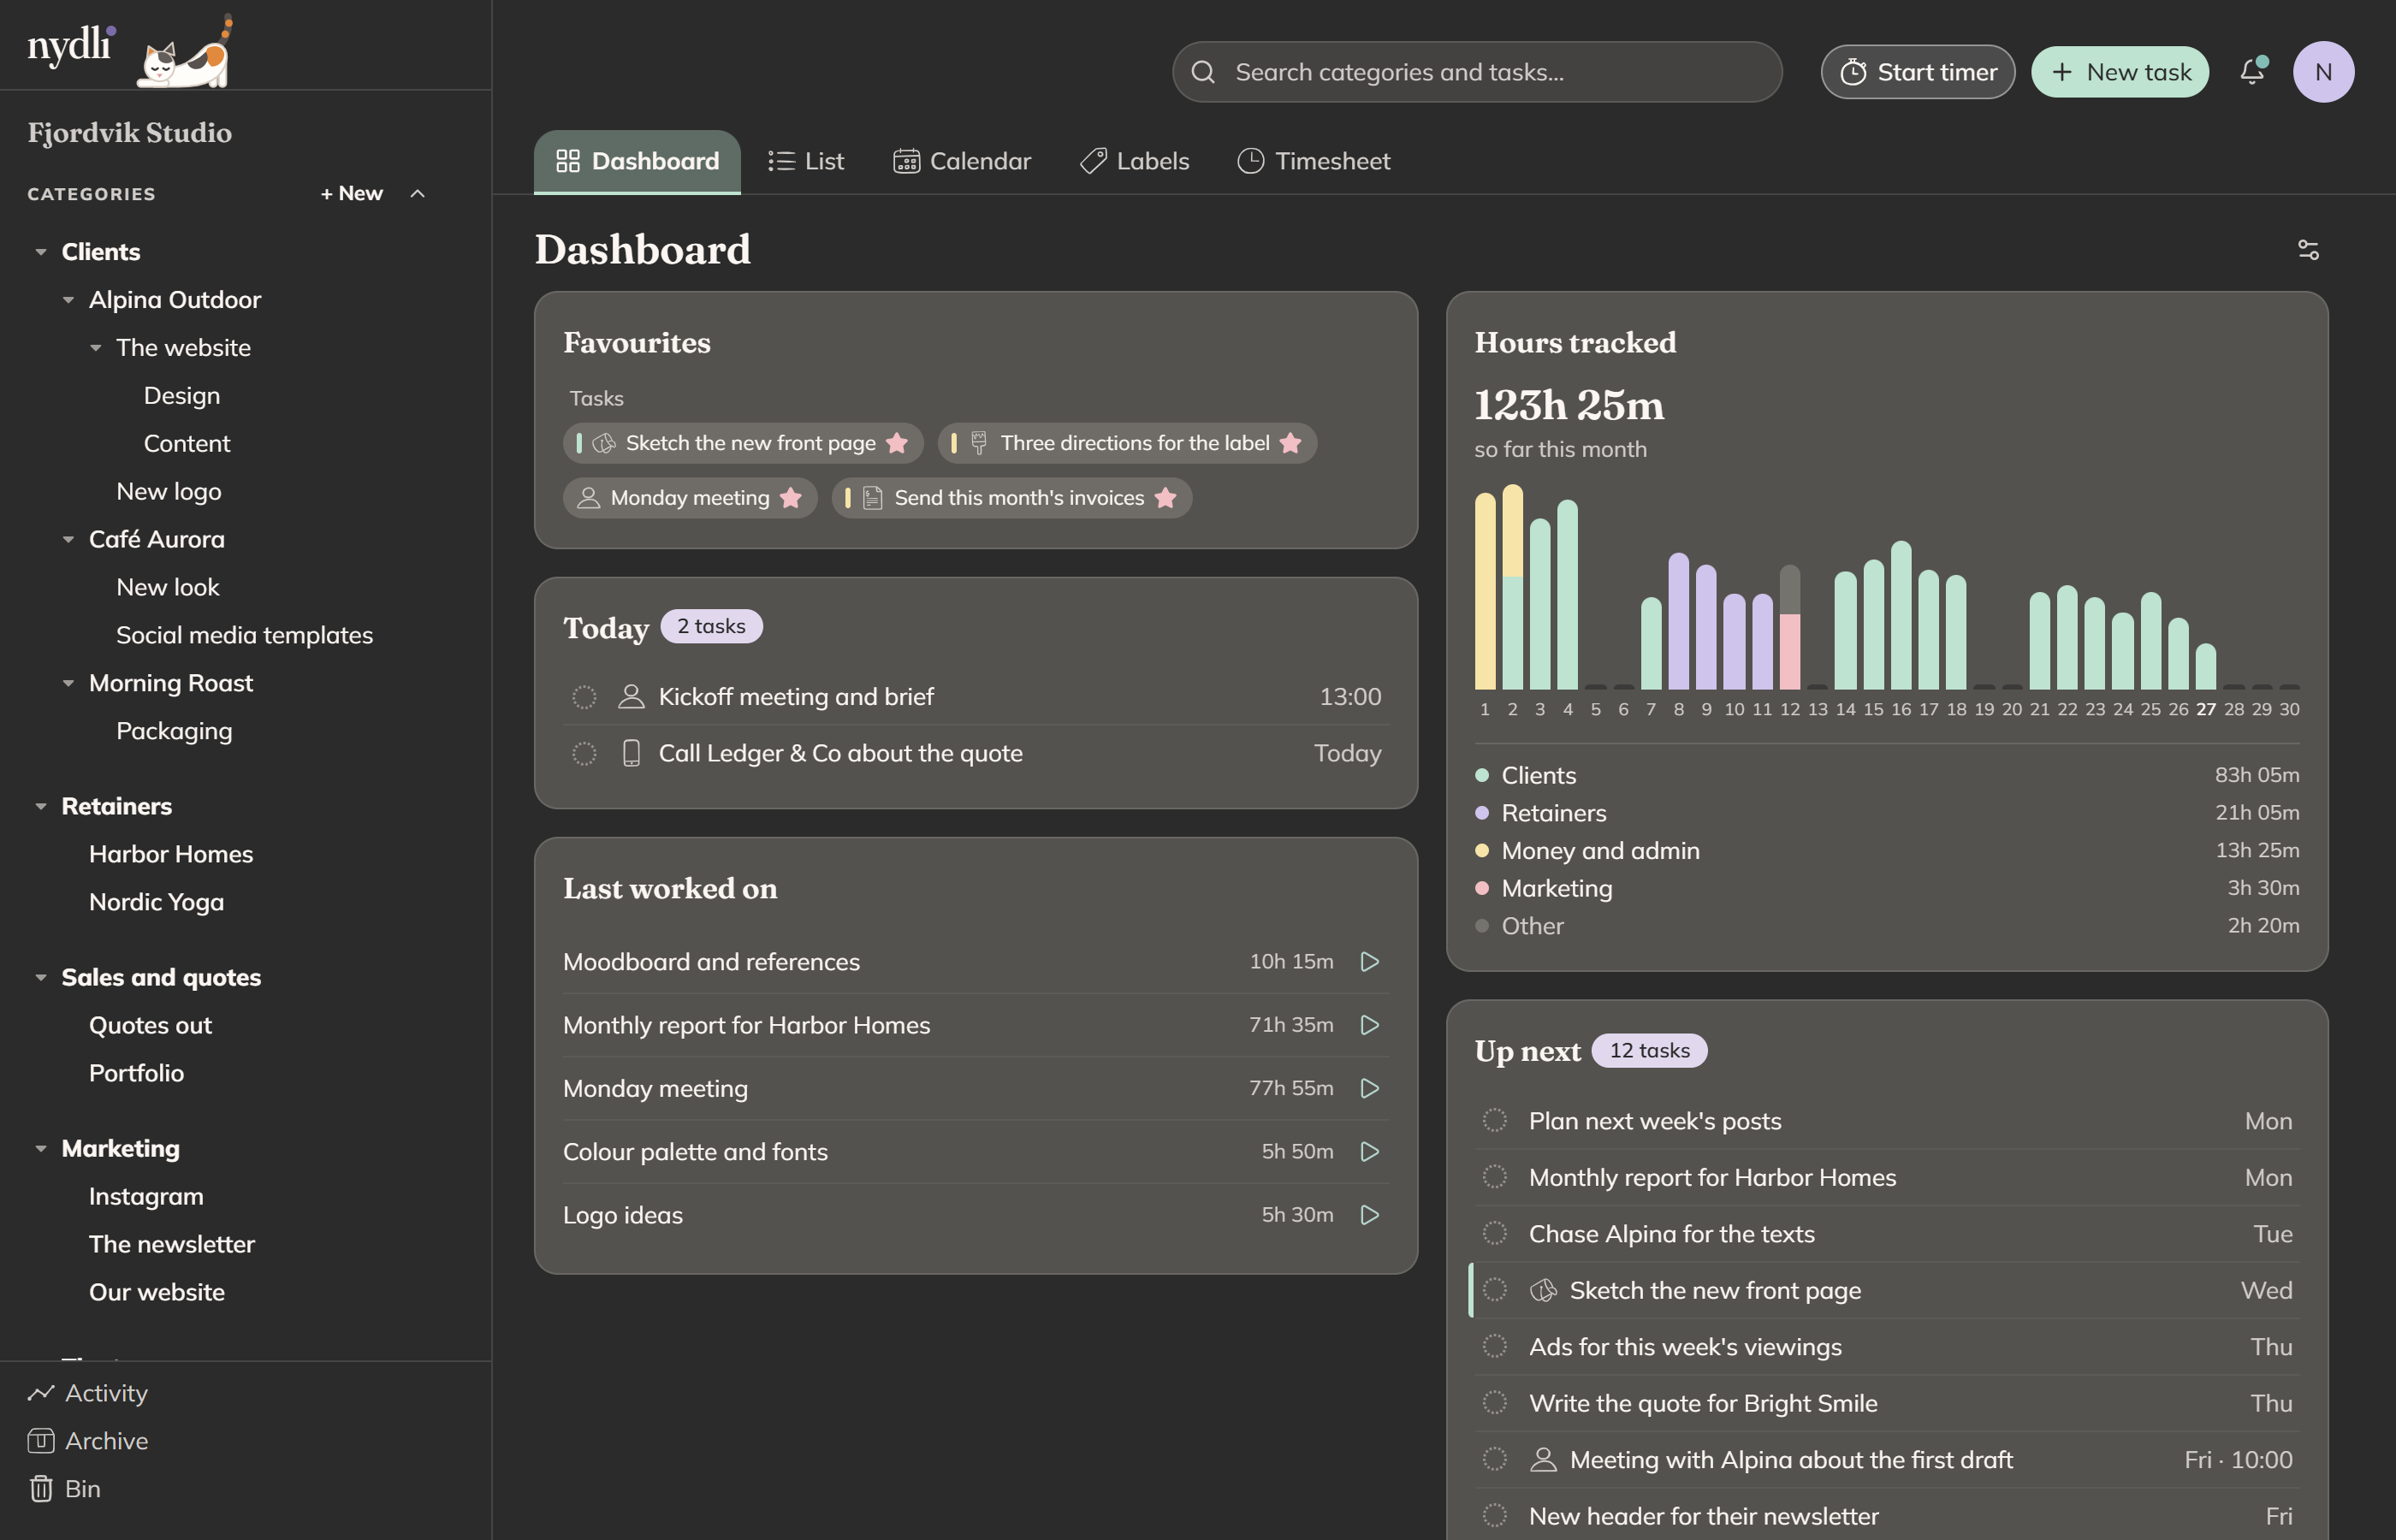Collapse the Categories section chevron
The width and height of the screenshot is (2396, 1540).
pos(418,194)
